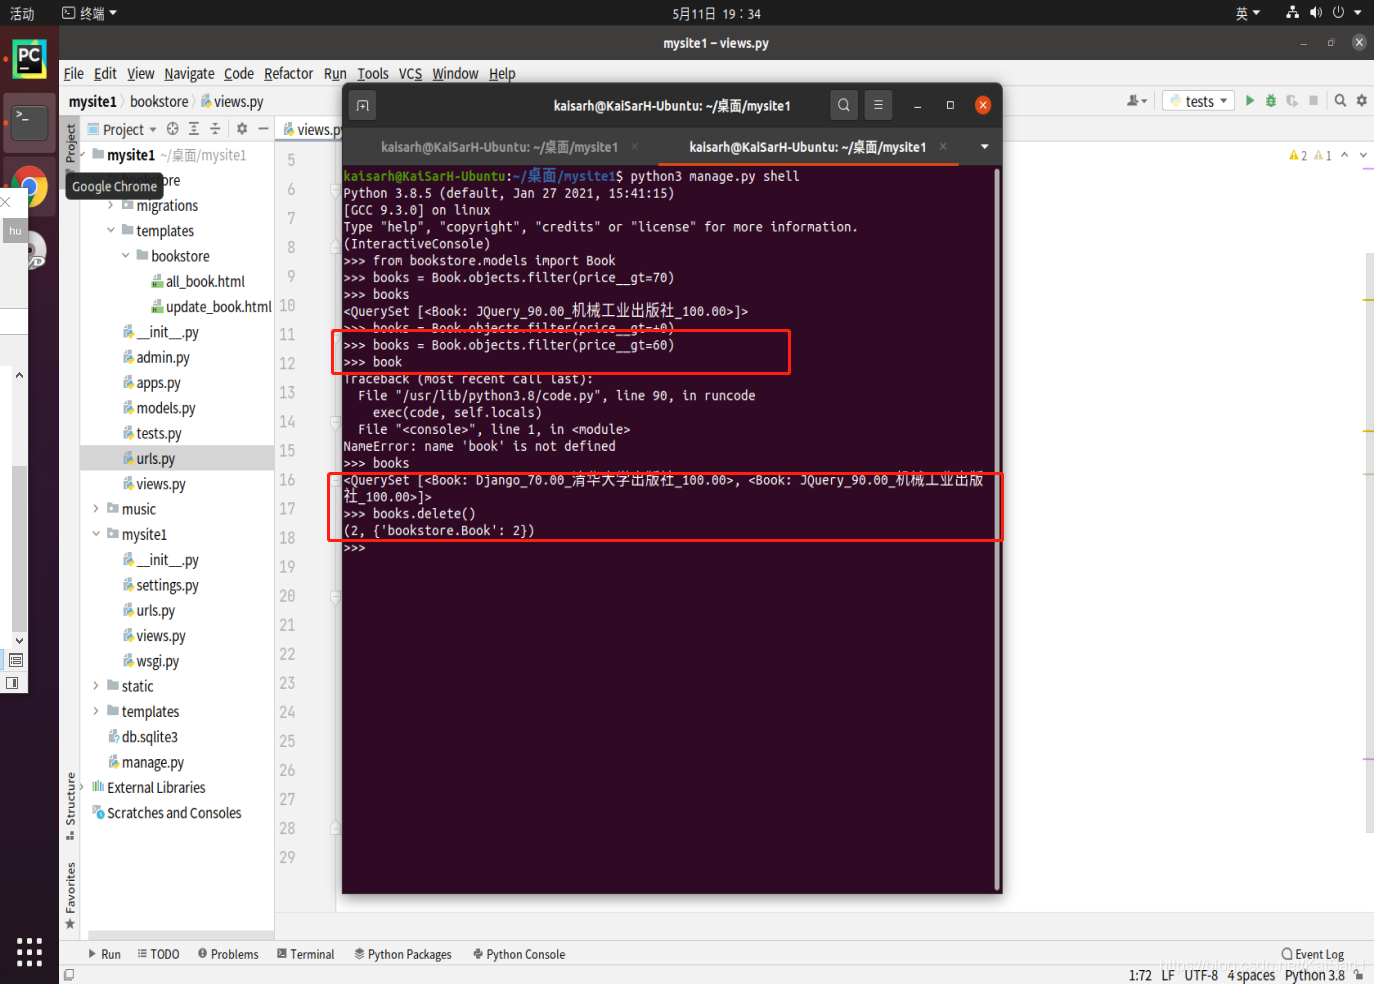Collapse the inner mysite1 folder
Image resolution: width=1374 pixels, height=984 pixels.
pyautogui.click(x=96, y=534)
